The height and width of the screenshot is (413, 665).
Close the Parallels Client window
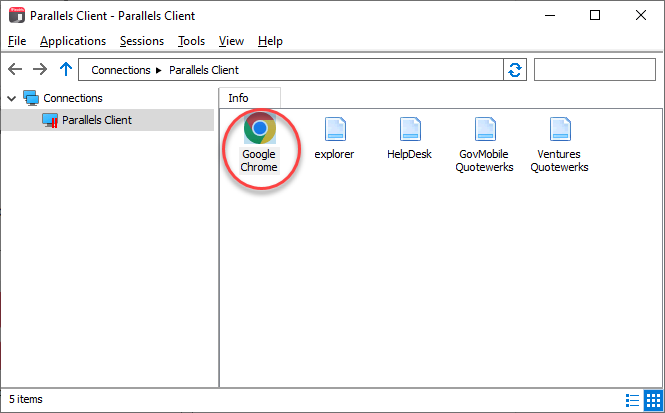tap(641, 15)
